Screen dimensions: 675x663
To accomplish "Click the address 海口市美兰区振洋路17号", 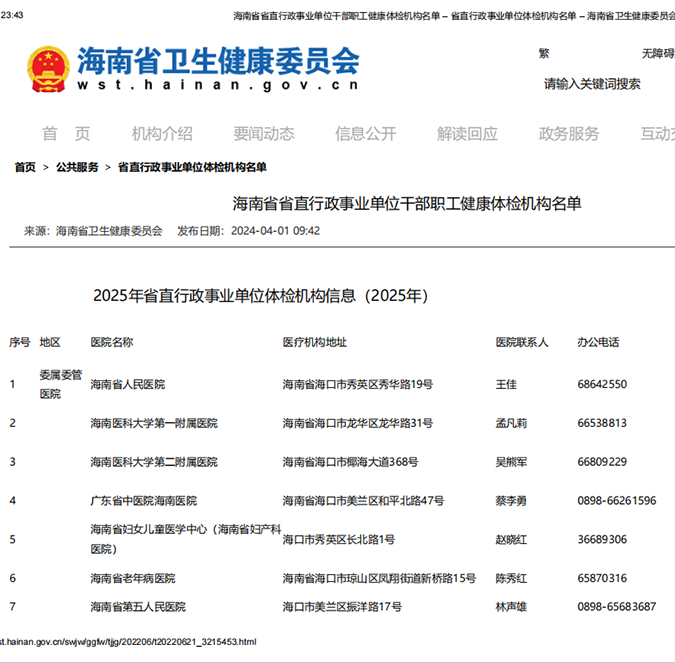I will click(x=342, y=607).
